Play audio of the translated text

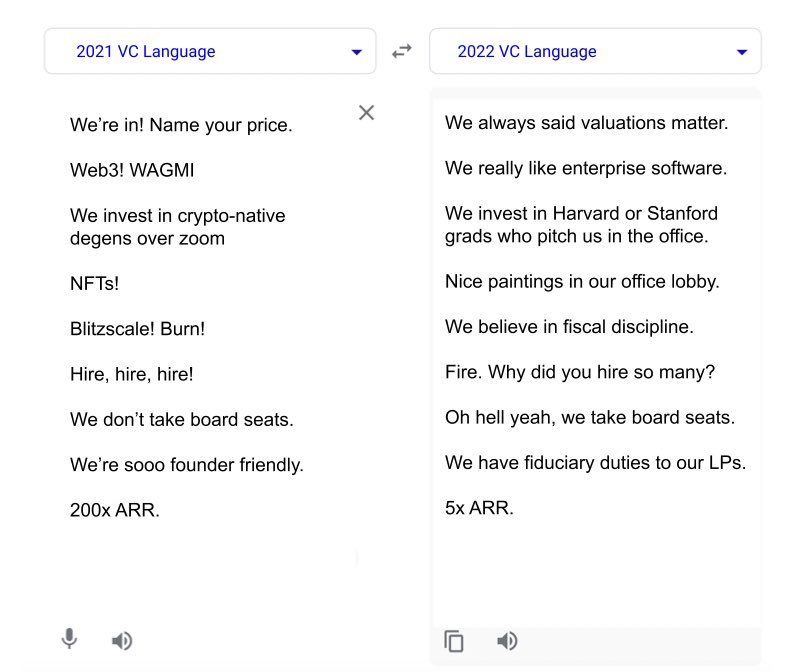[x=507, y=641]
